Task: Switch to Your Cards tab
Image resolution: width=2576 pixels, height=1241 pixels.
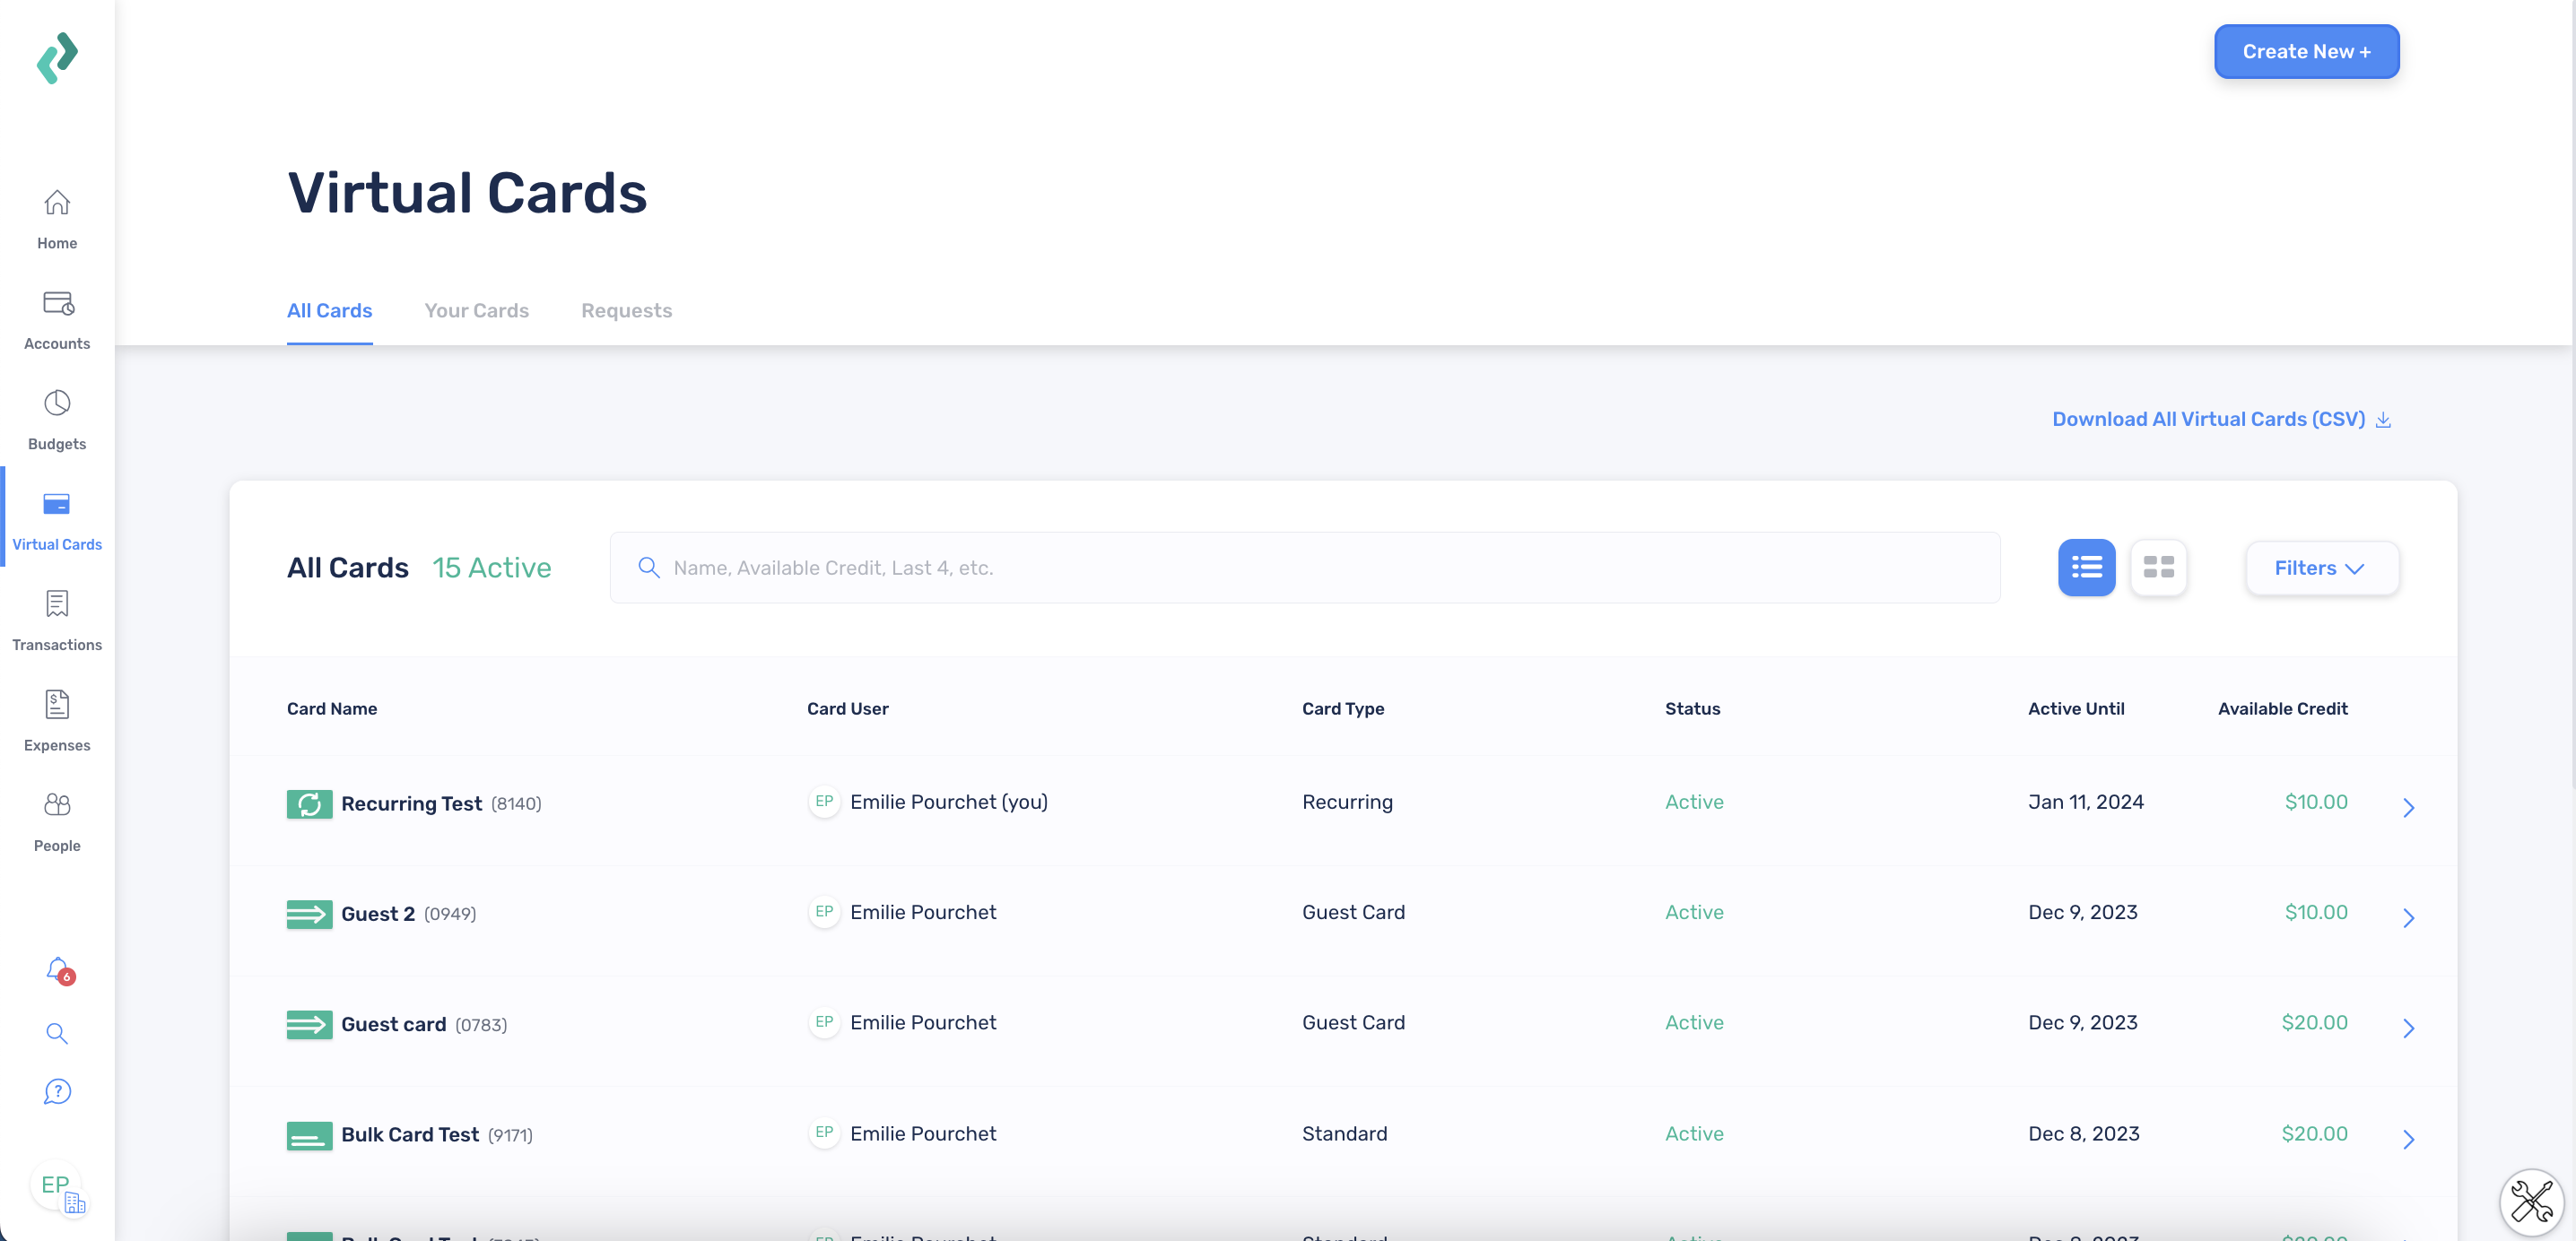Action: pyautogui.click(x=476, y=311)
